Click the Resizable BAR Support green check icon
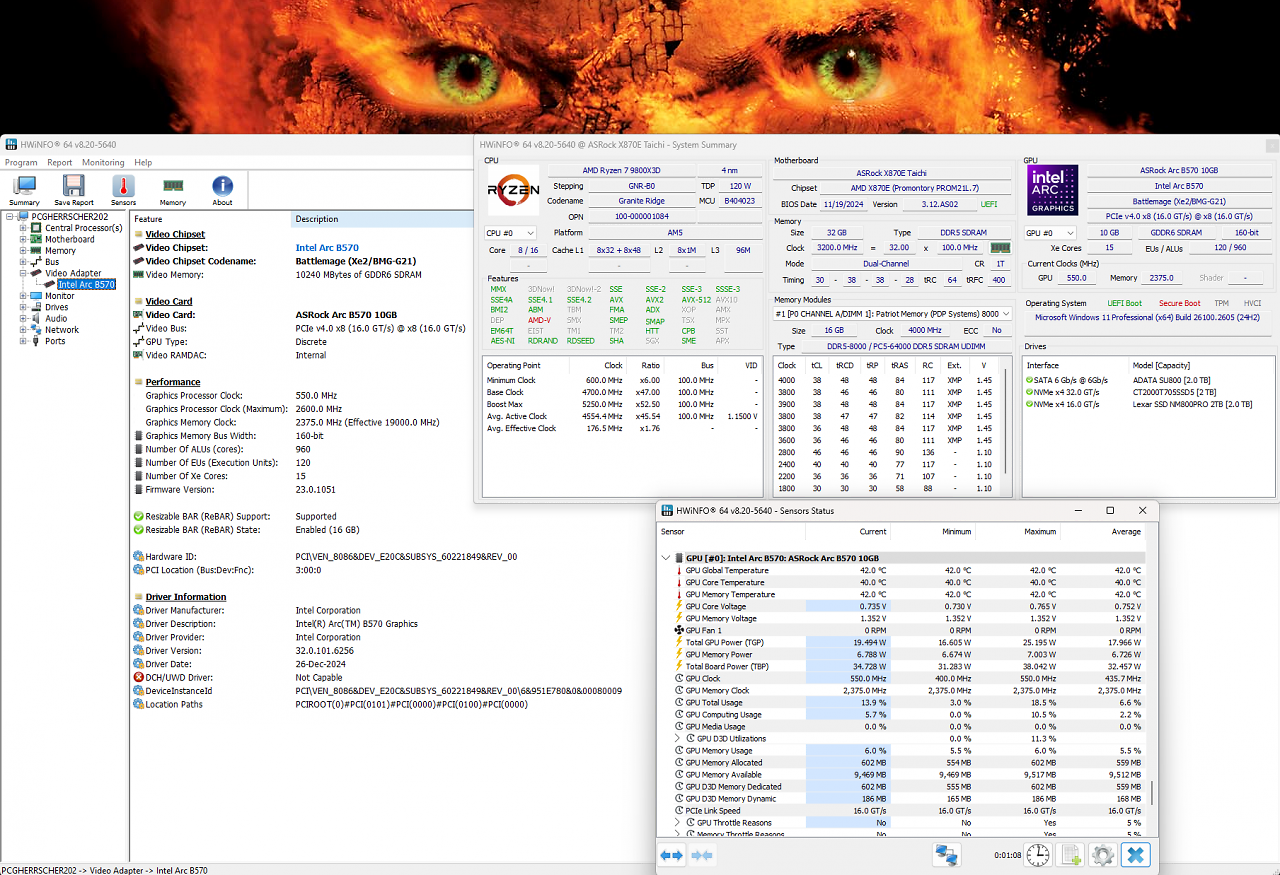Screen dimensions: 1280x875 coord(139,516)
